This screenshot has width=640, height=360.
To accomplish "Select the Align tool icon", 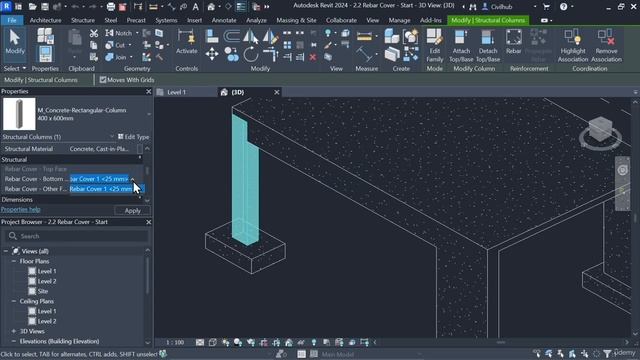I will coord(211,36).
